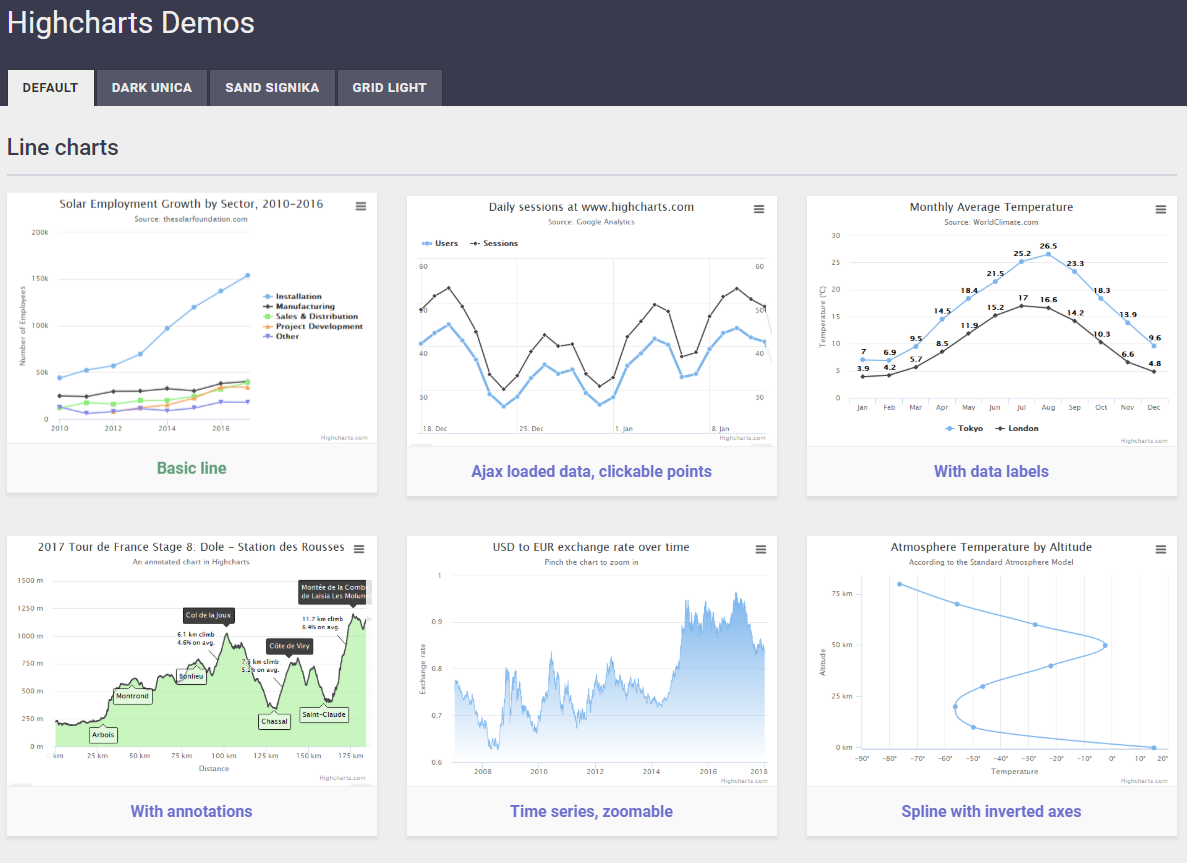This screenshot has width=1187, height=863.
Task: Open hamburger menu on Atmosphere Temperature chart
Action: click(x=1161, y=549)
